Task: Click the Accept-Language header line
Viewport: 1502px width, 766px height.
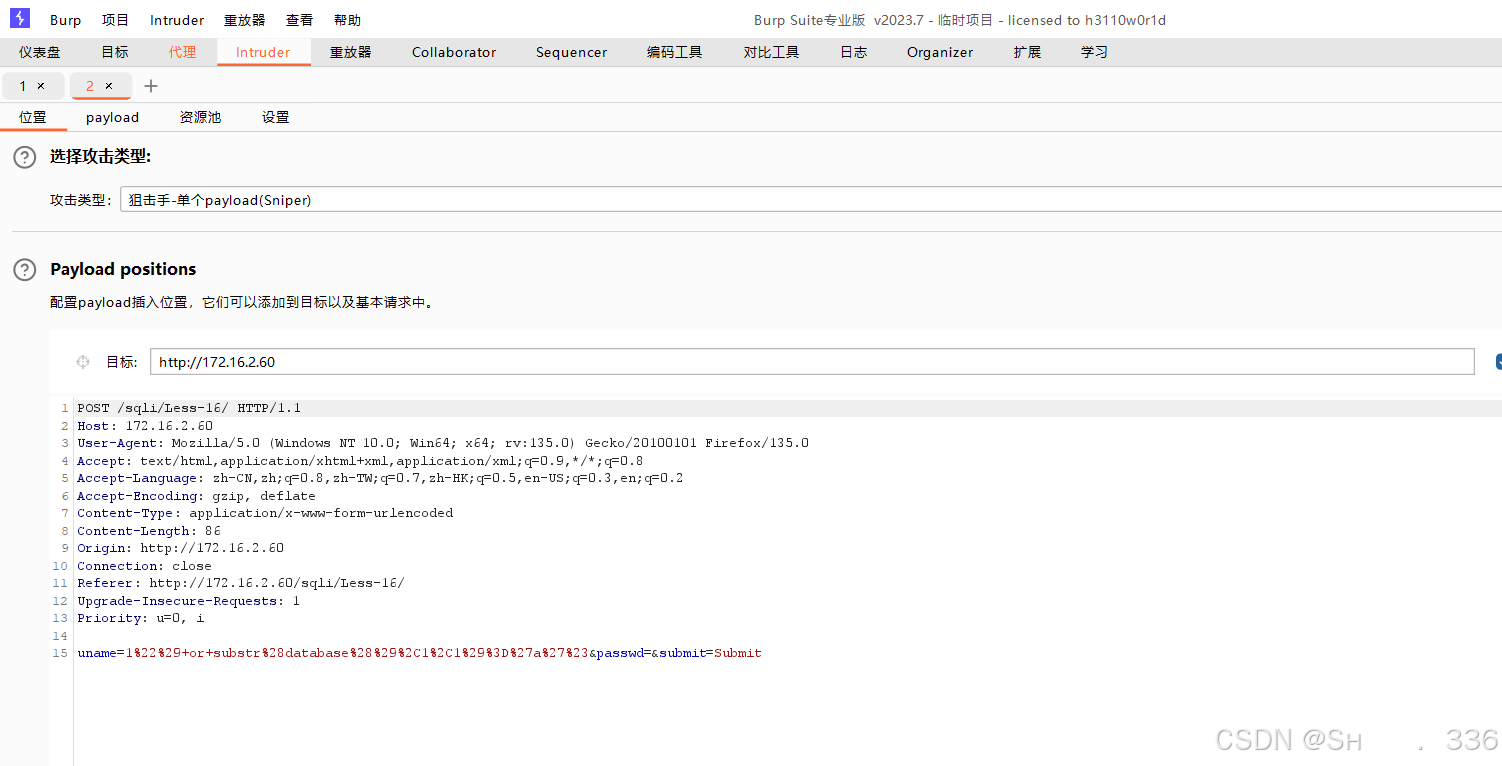Action: (380, 478)
